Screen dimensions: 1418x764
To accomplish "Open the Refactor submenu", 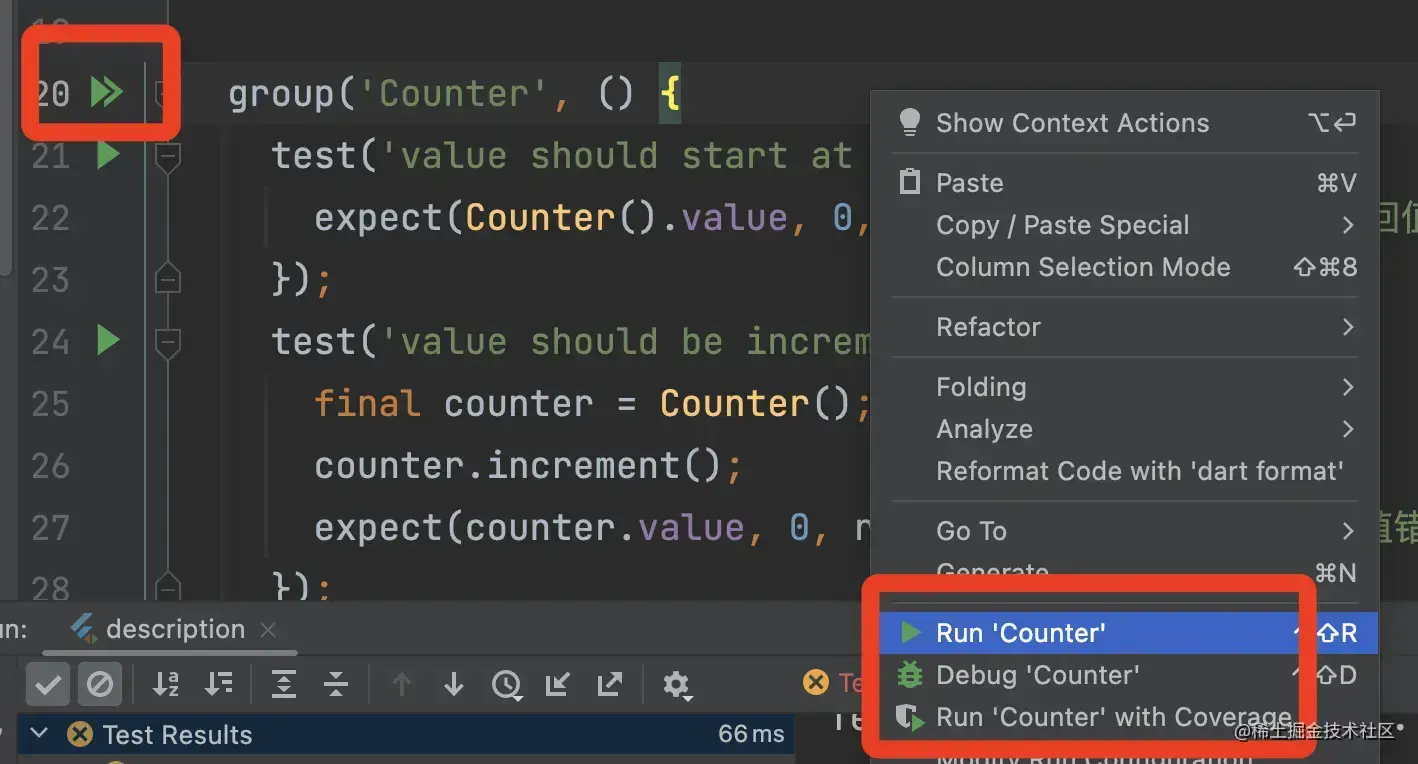I will click(1127, 327).
